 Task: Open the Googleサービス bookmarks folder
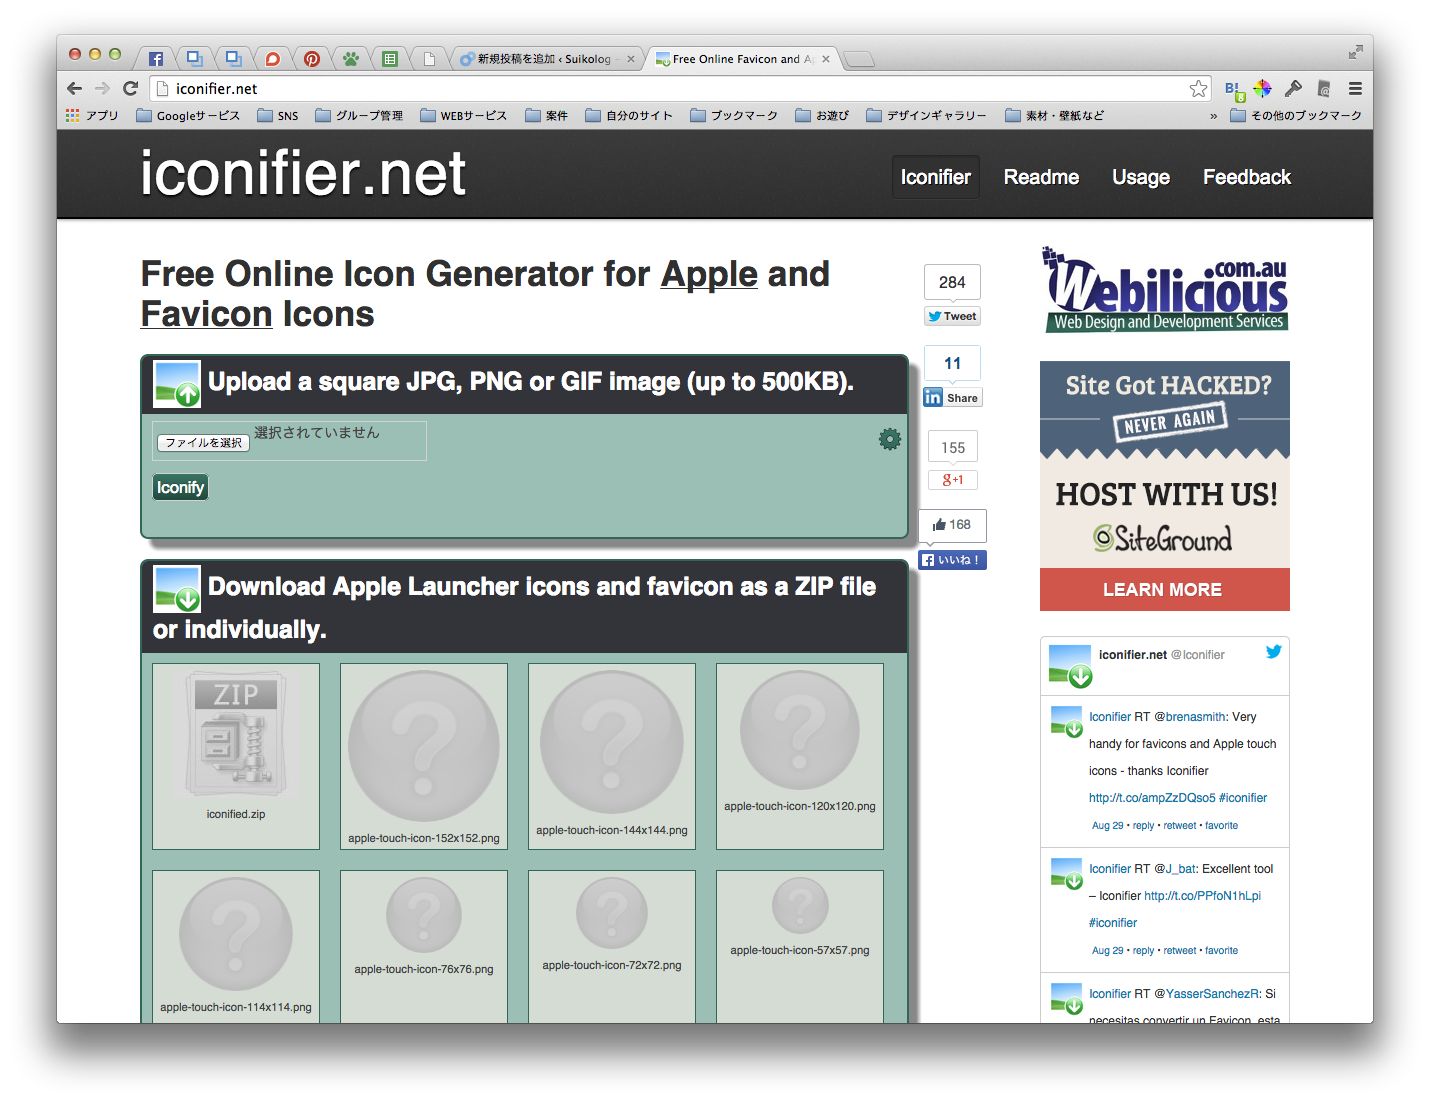pos(188,116)
